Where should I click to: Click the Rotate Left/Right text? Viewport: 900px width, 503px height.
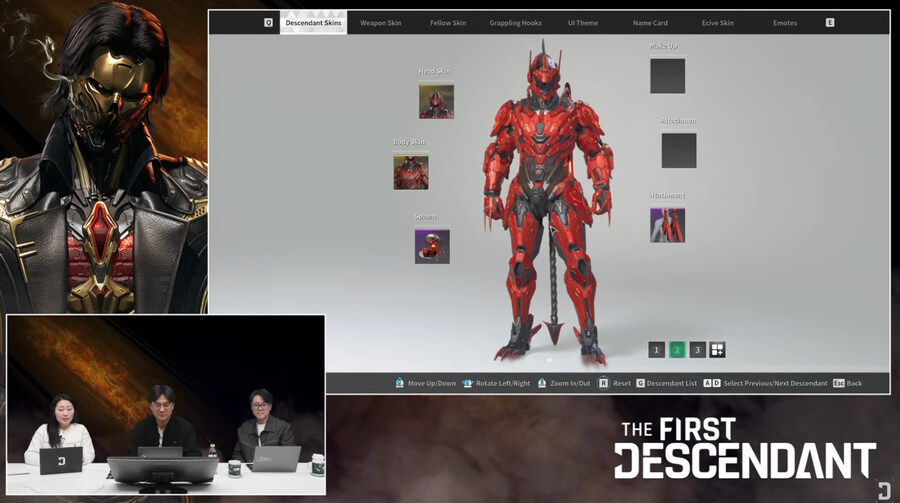[503, 384]
